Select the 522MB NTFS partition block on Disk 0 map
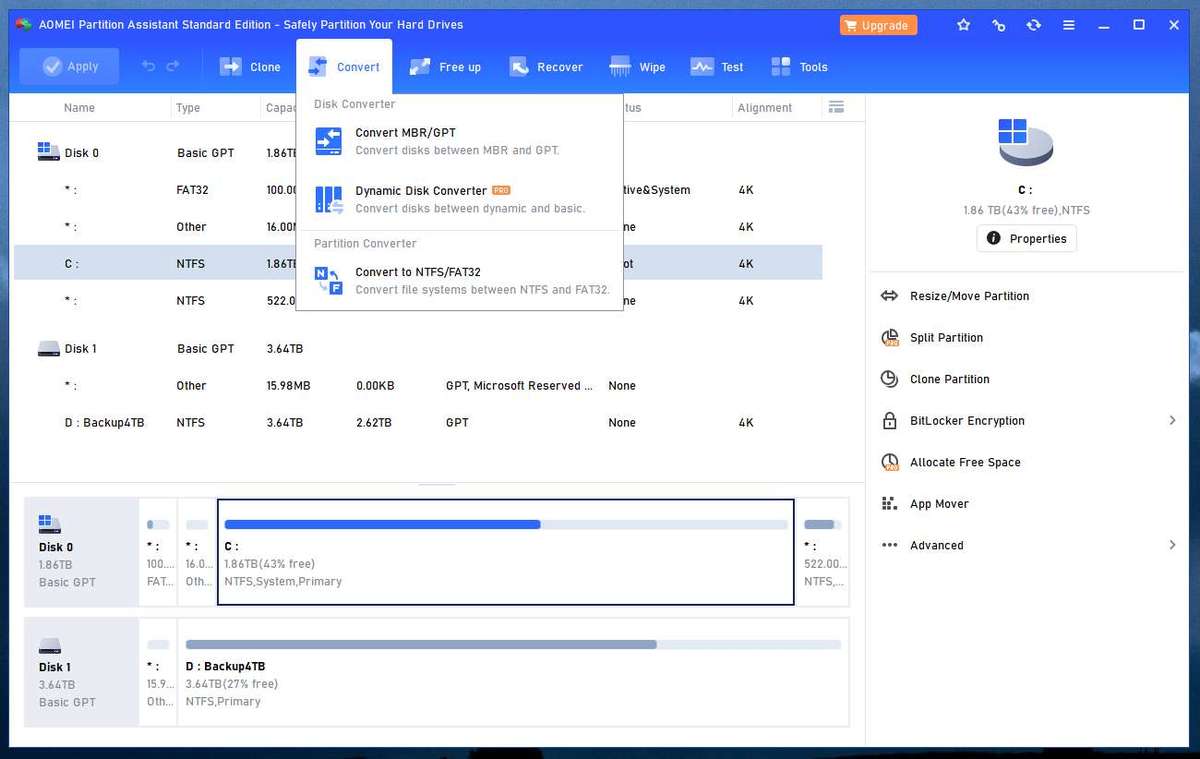This screenshot has height=759, width=1200. [823, 552]
